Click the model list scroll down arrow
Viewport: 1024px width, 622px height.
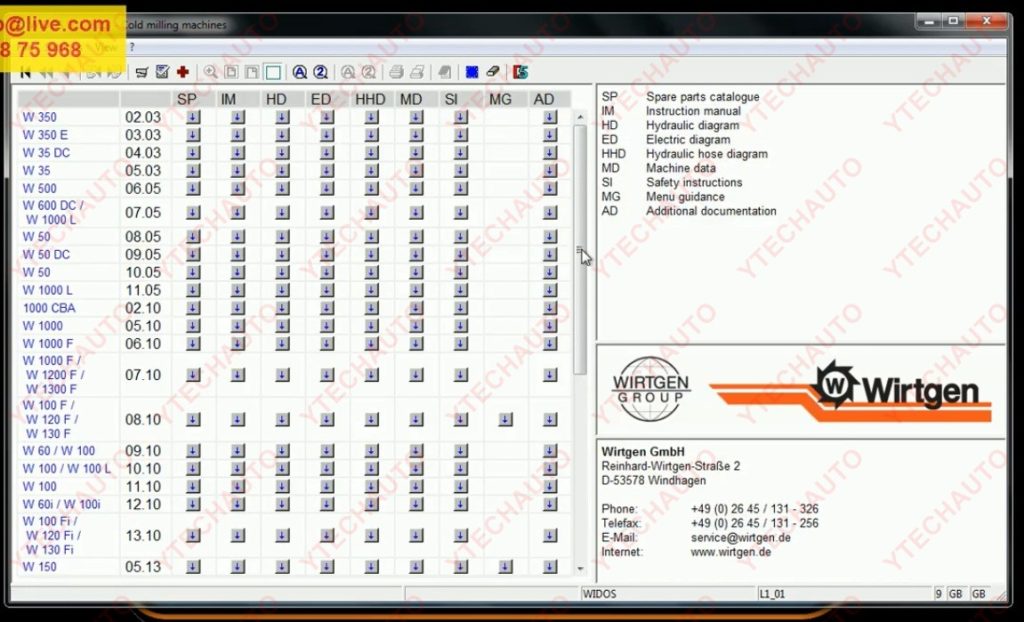tap(580, 568)
